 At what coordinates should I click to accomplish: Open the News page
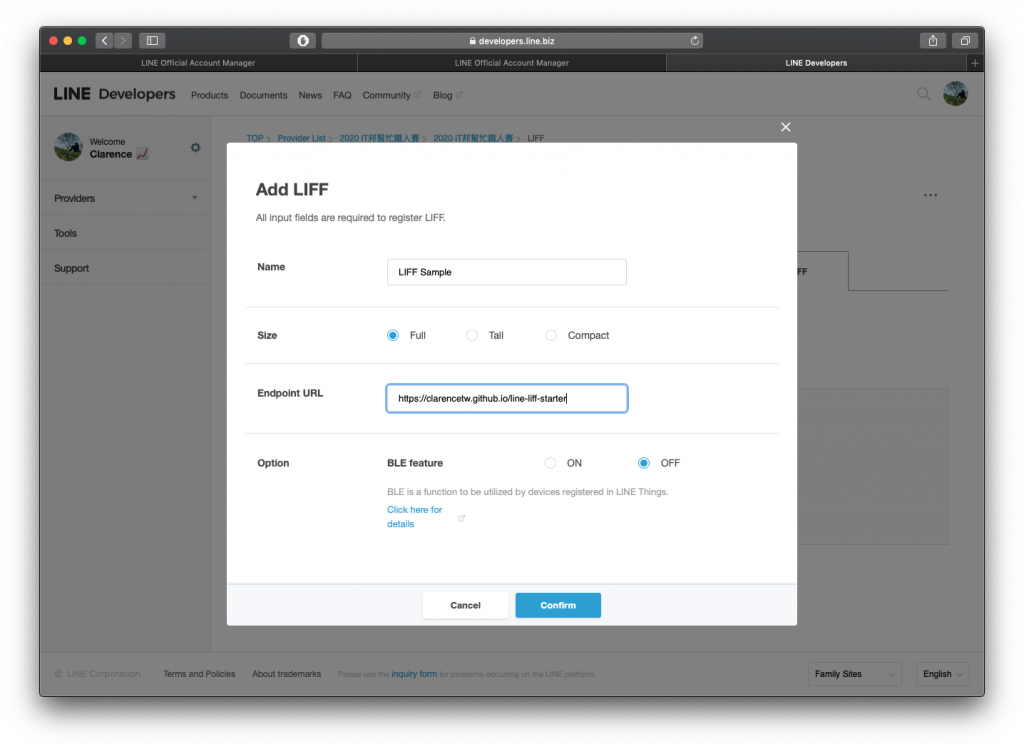(310, 95)
